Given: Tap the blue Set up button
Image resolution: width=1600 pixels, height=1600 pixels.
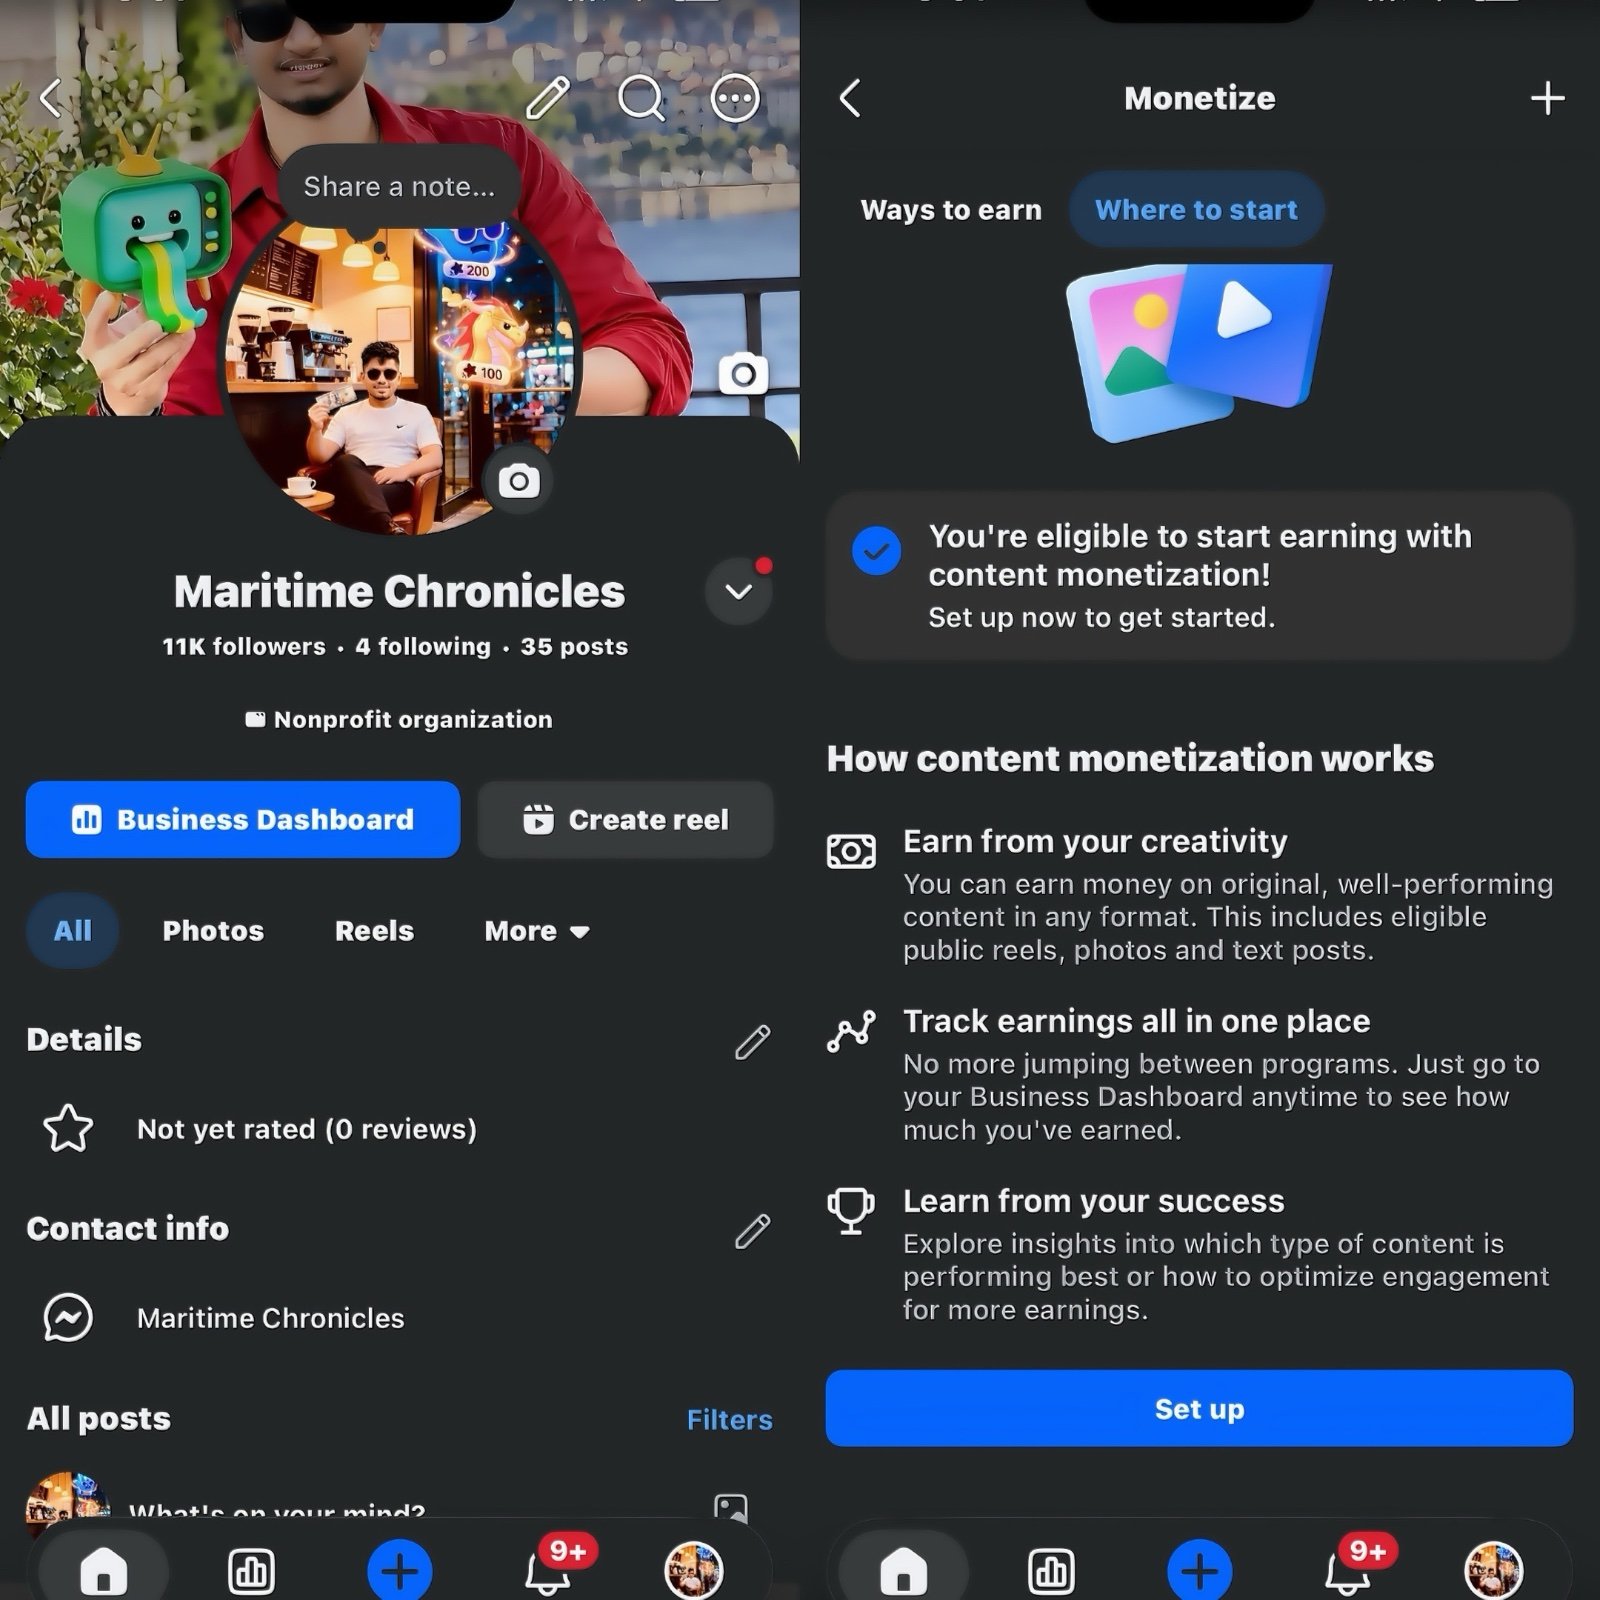Looking at the screenshot, I should tap(1199, 1408).
